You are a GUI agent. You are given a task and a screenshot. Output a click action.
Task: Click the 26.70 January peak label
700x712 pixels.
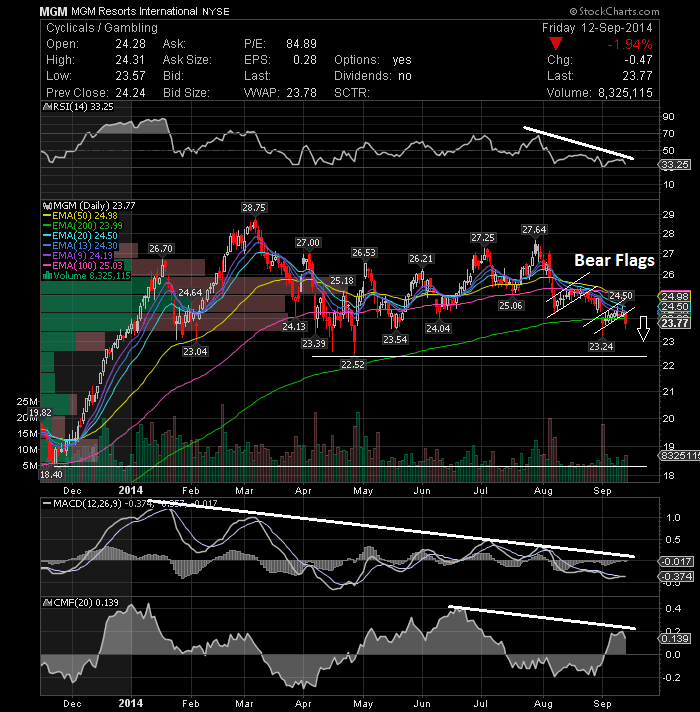[161, 248]
